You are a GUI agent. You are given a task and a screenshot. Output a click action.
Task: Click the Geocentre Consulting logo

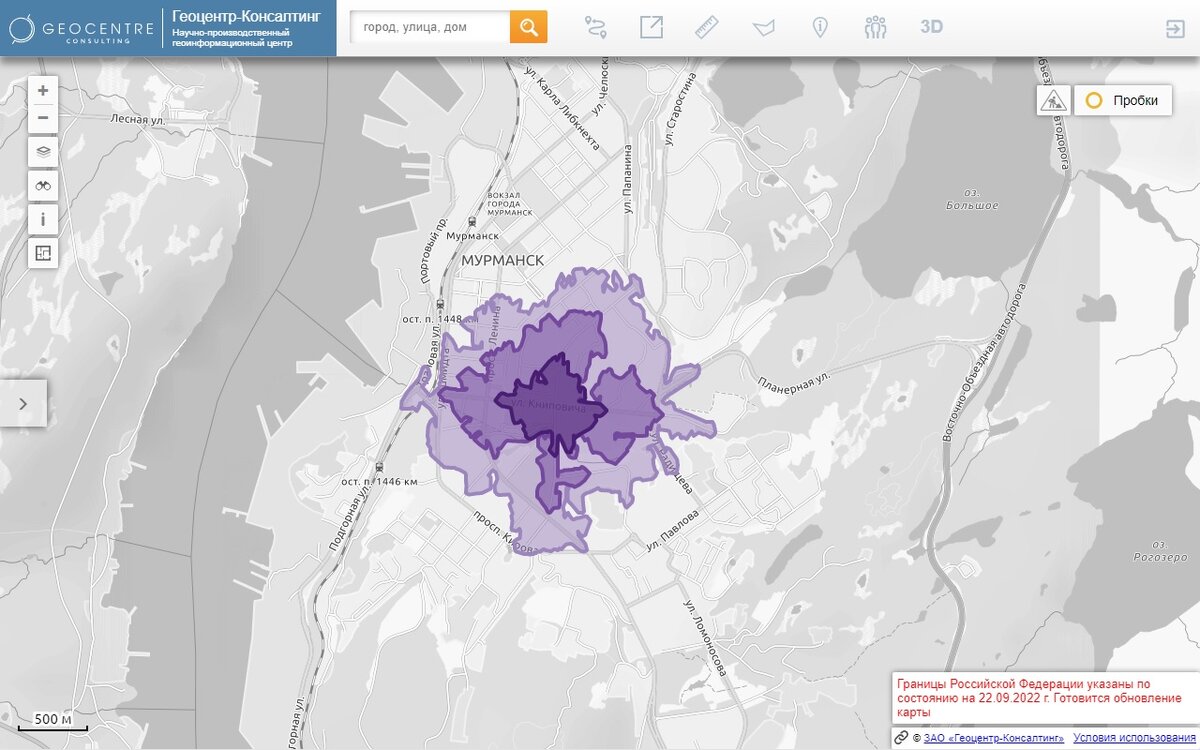pyautogui.click(x=81, y=28)
